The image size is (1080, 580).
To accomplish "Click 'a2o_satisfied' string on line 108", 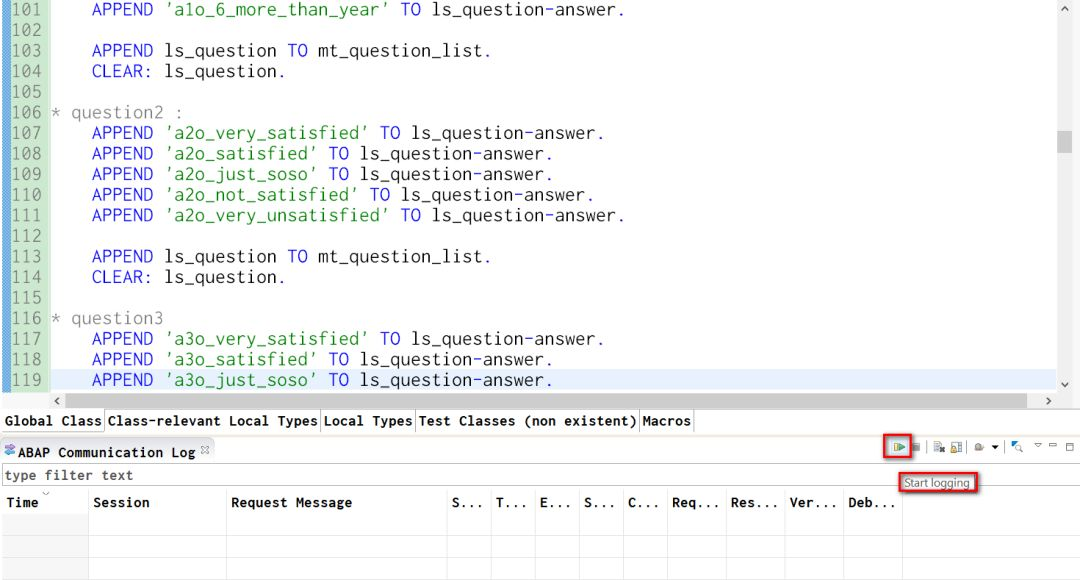I will pos(241,154).
